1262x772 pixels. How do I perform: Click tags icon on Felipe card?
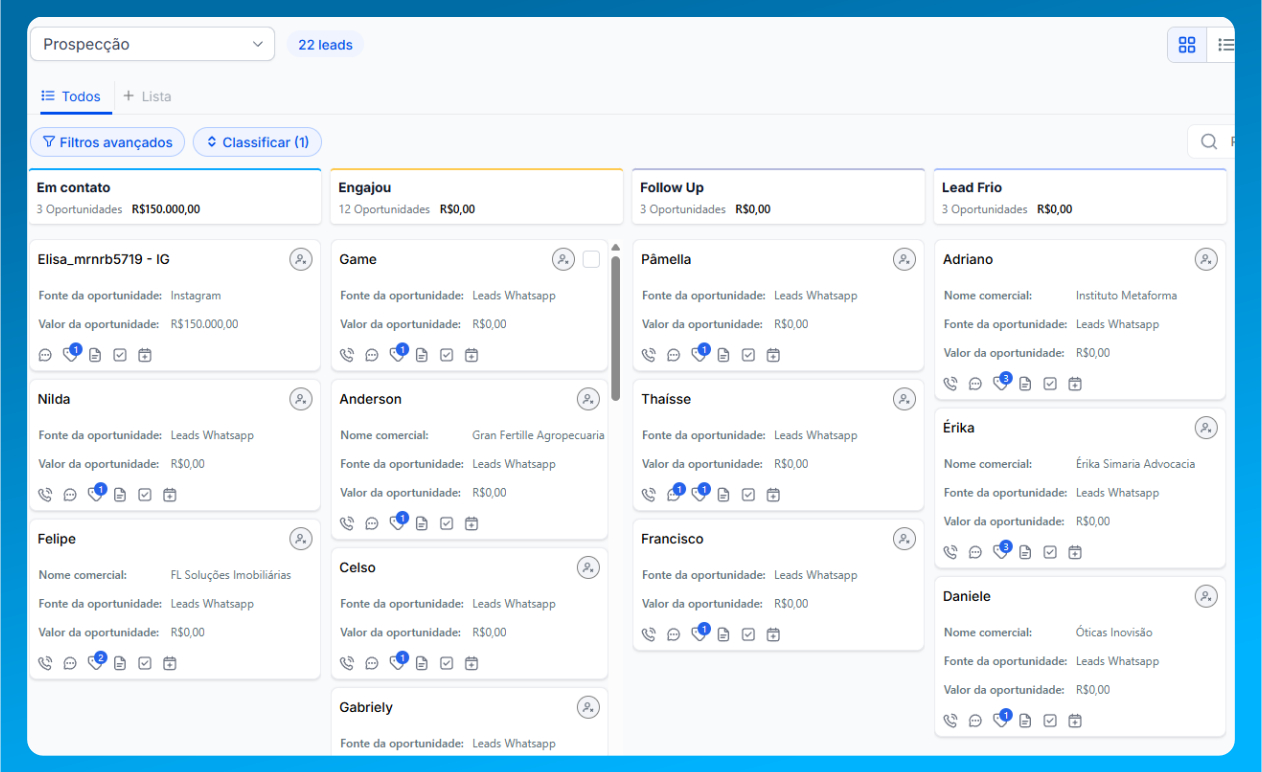click(x=95, y=663)
